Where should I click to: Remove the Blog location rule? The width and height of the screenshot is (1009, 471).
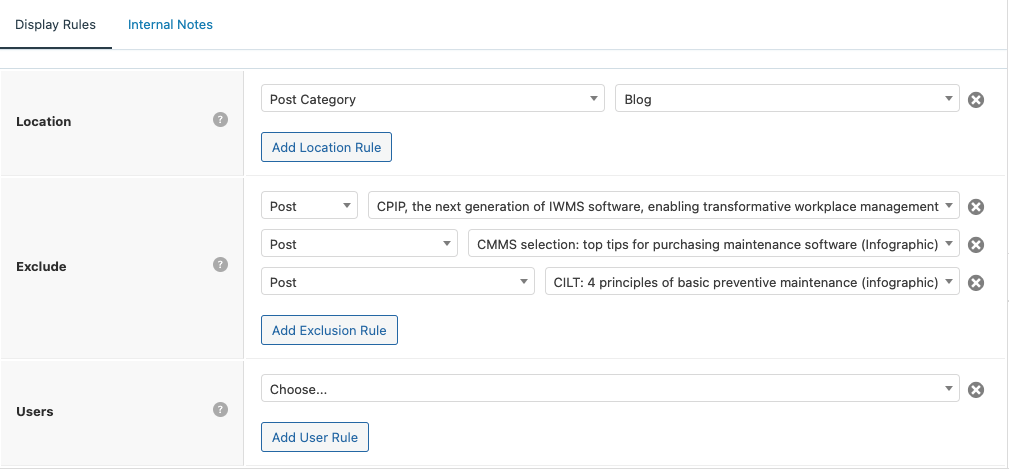click(977, 100)
